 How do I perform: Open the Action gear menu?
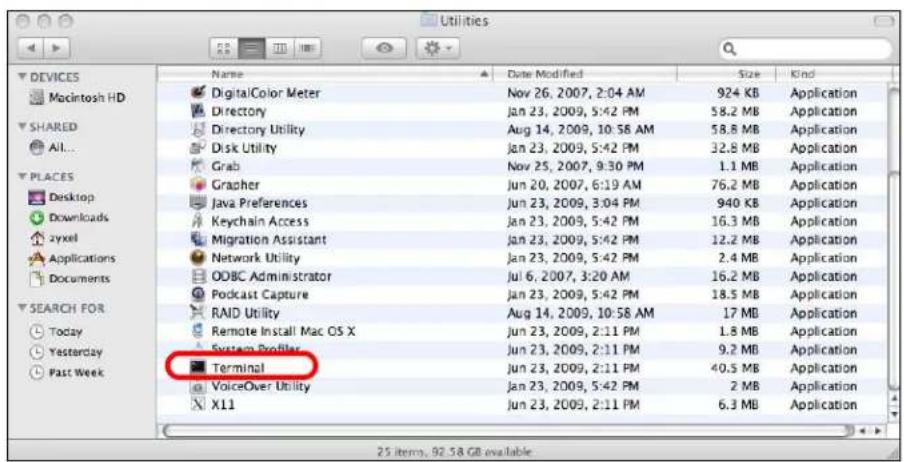(438, 49)
